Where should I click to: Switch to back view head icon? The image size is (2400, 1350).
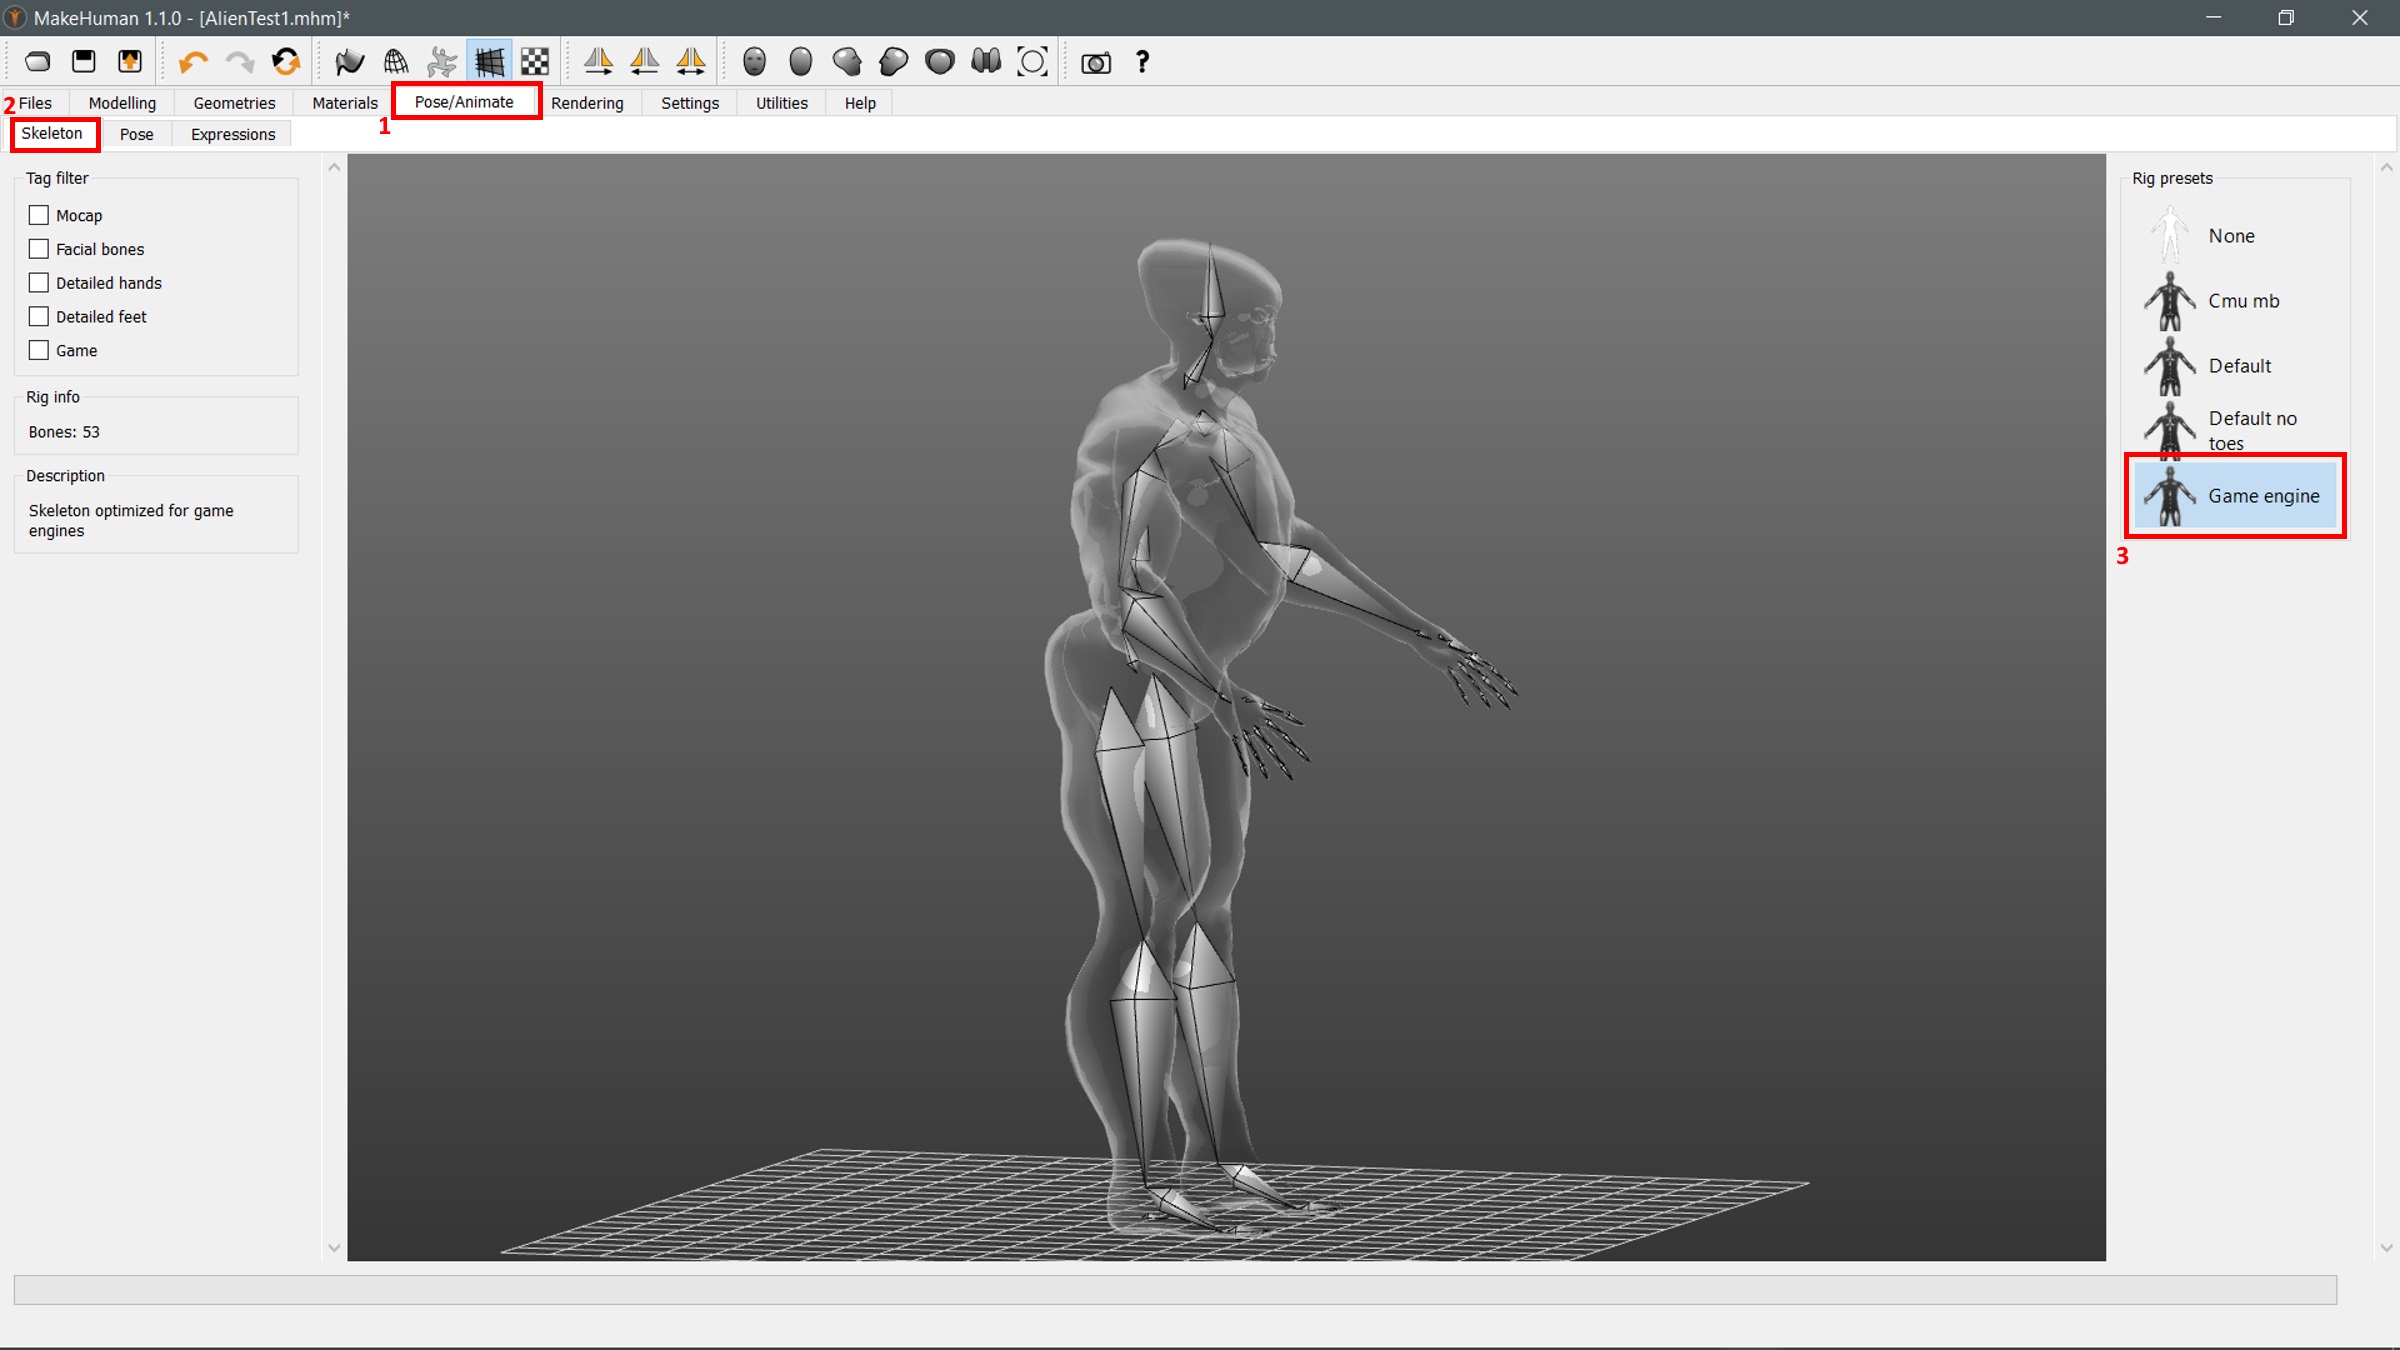tap(801, 62)
